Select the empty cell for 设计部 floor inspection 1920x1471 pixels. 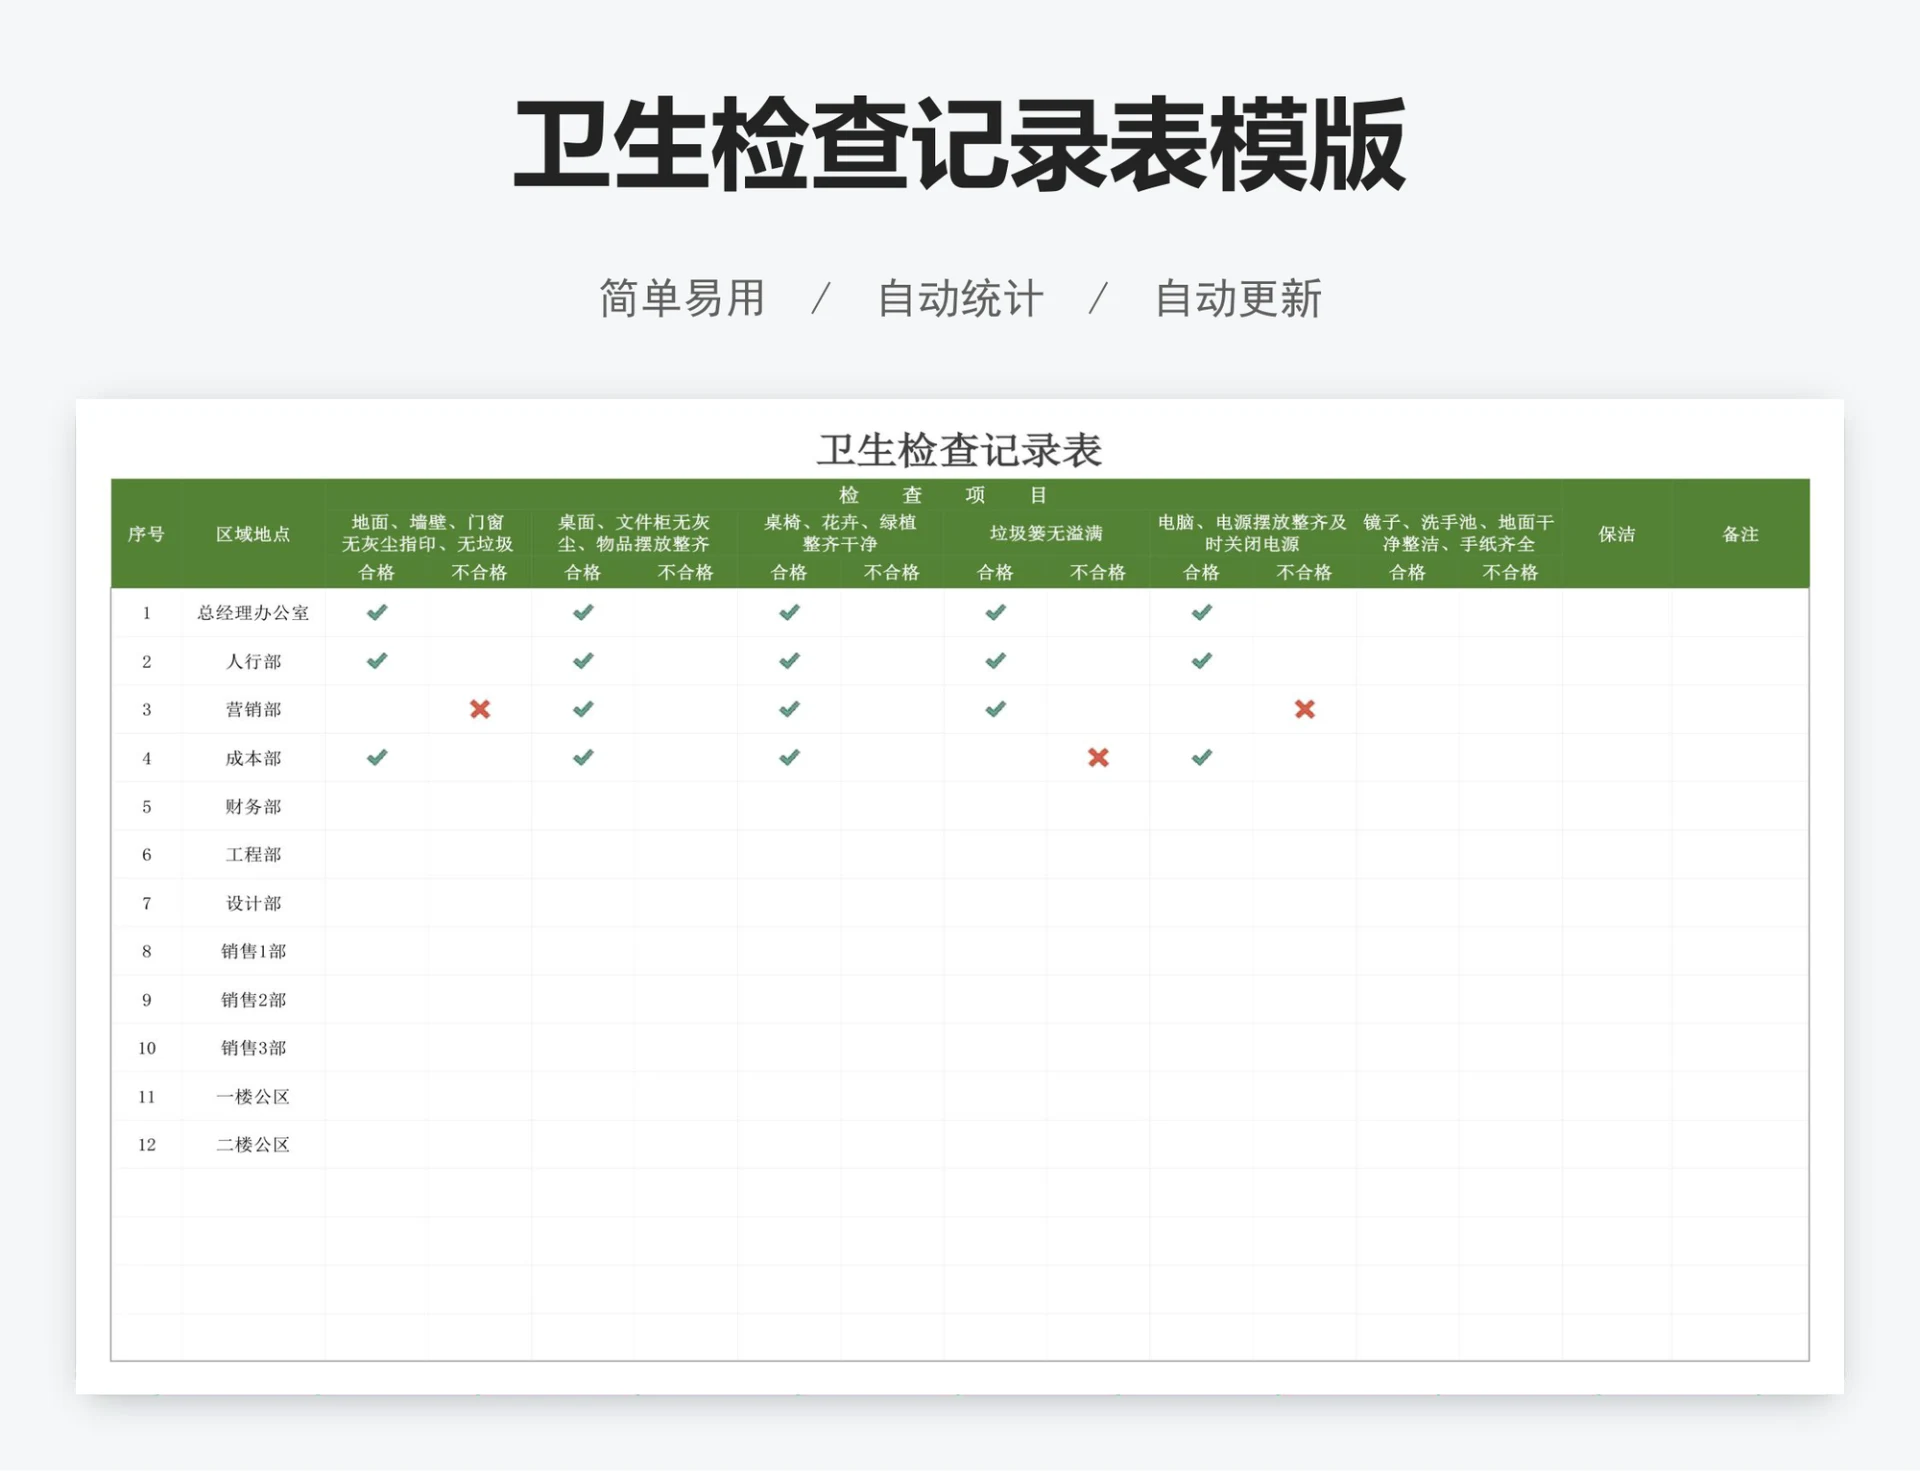378,903
